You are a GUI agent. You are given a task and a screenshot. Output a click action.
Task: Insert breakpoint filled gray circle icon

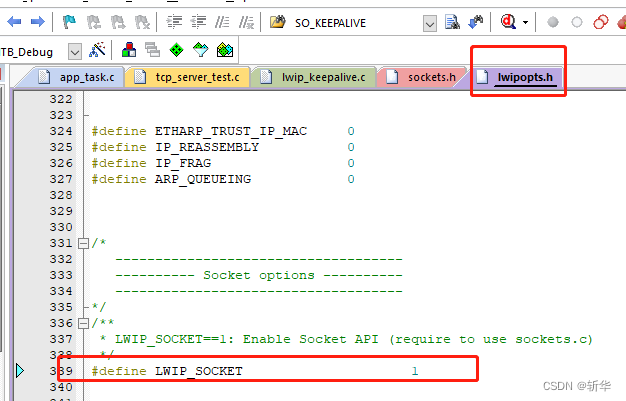(x=553, y=22)
